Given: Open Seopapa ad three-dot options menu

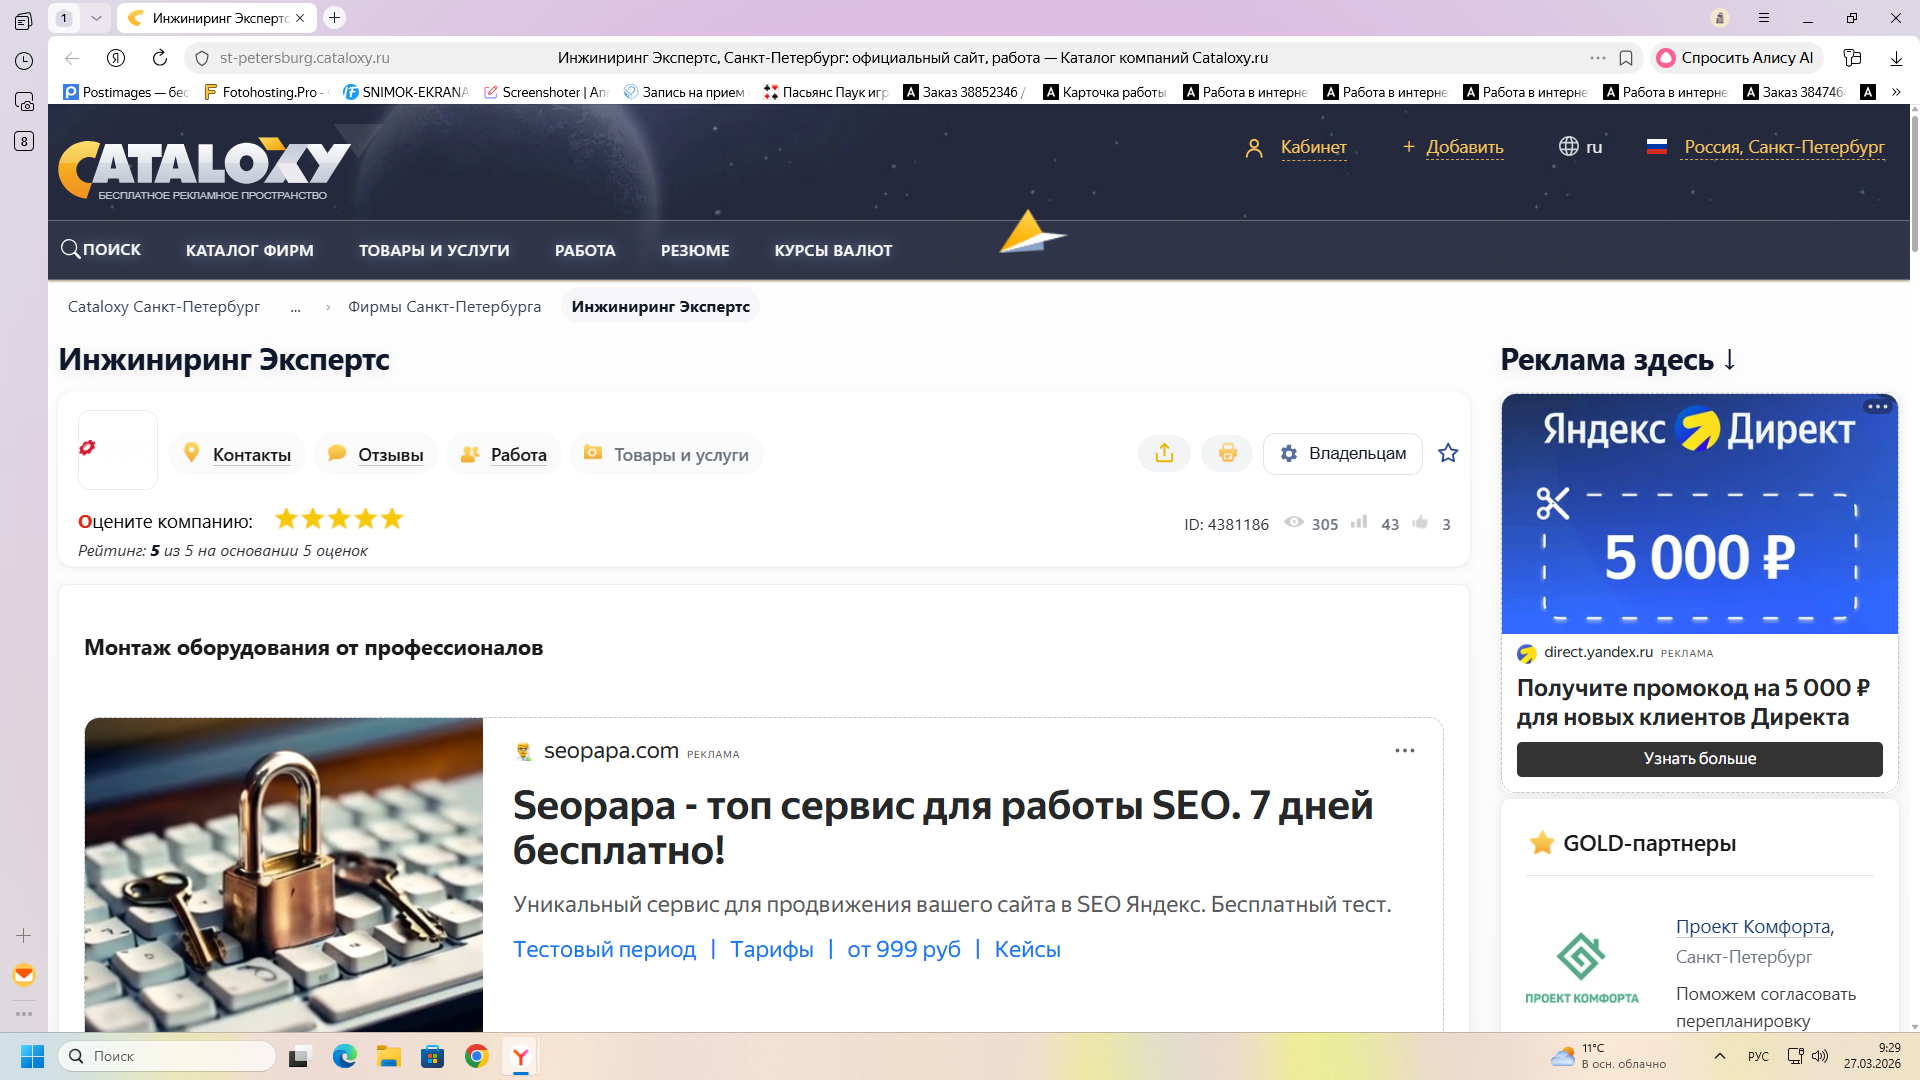Looking at the screenshot, I should (x=1404, y=751).
